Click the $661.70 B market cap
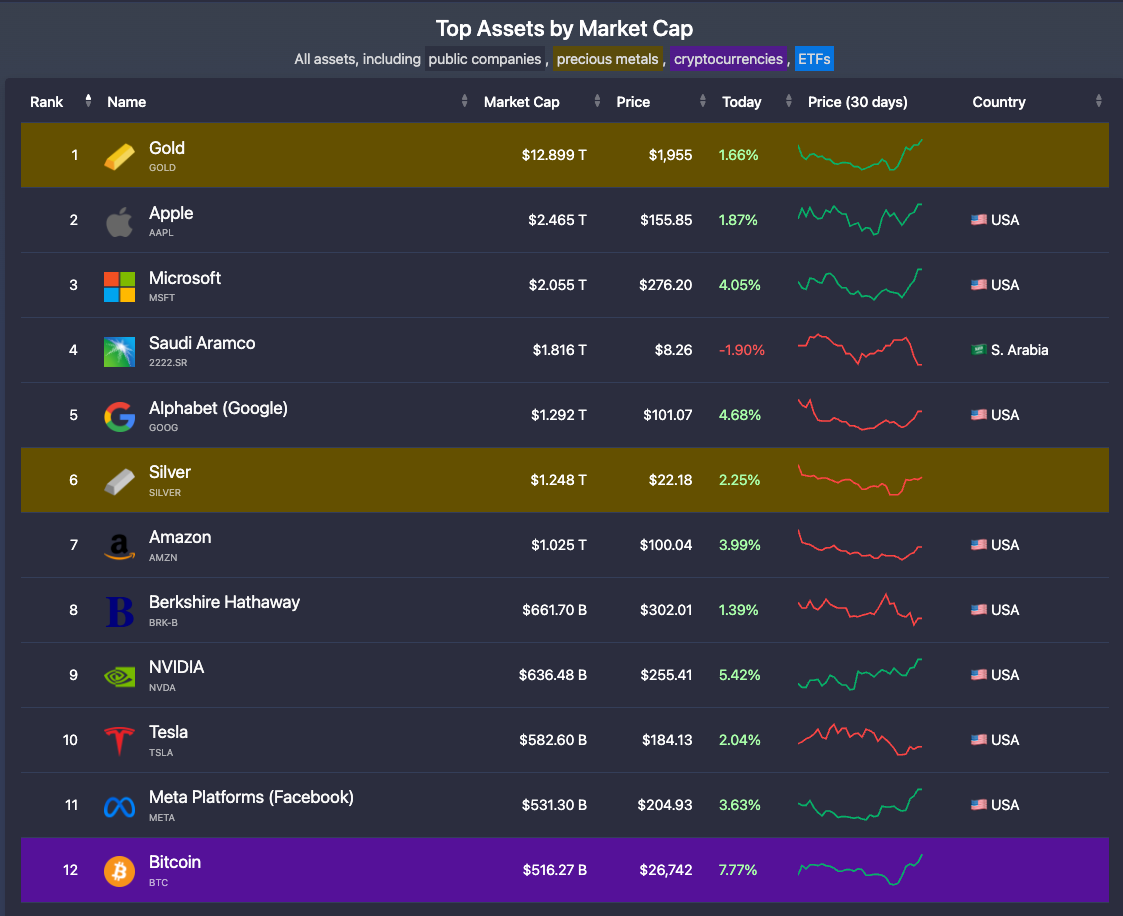The image size is (1123, 916). point(554,610)
